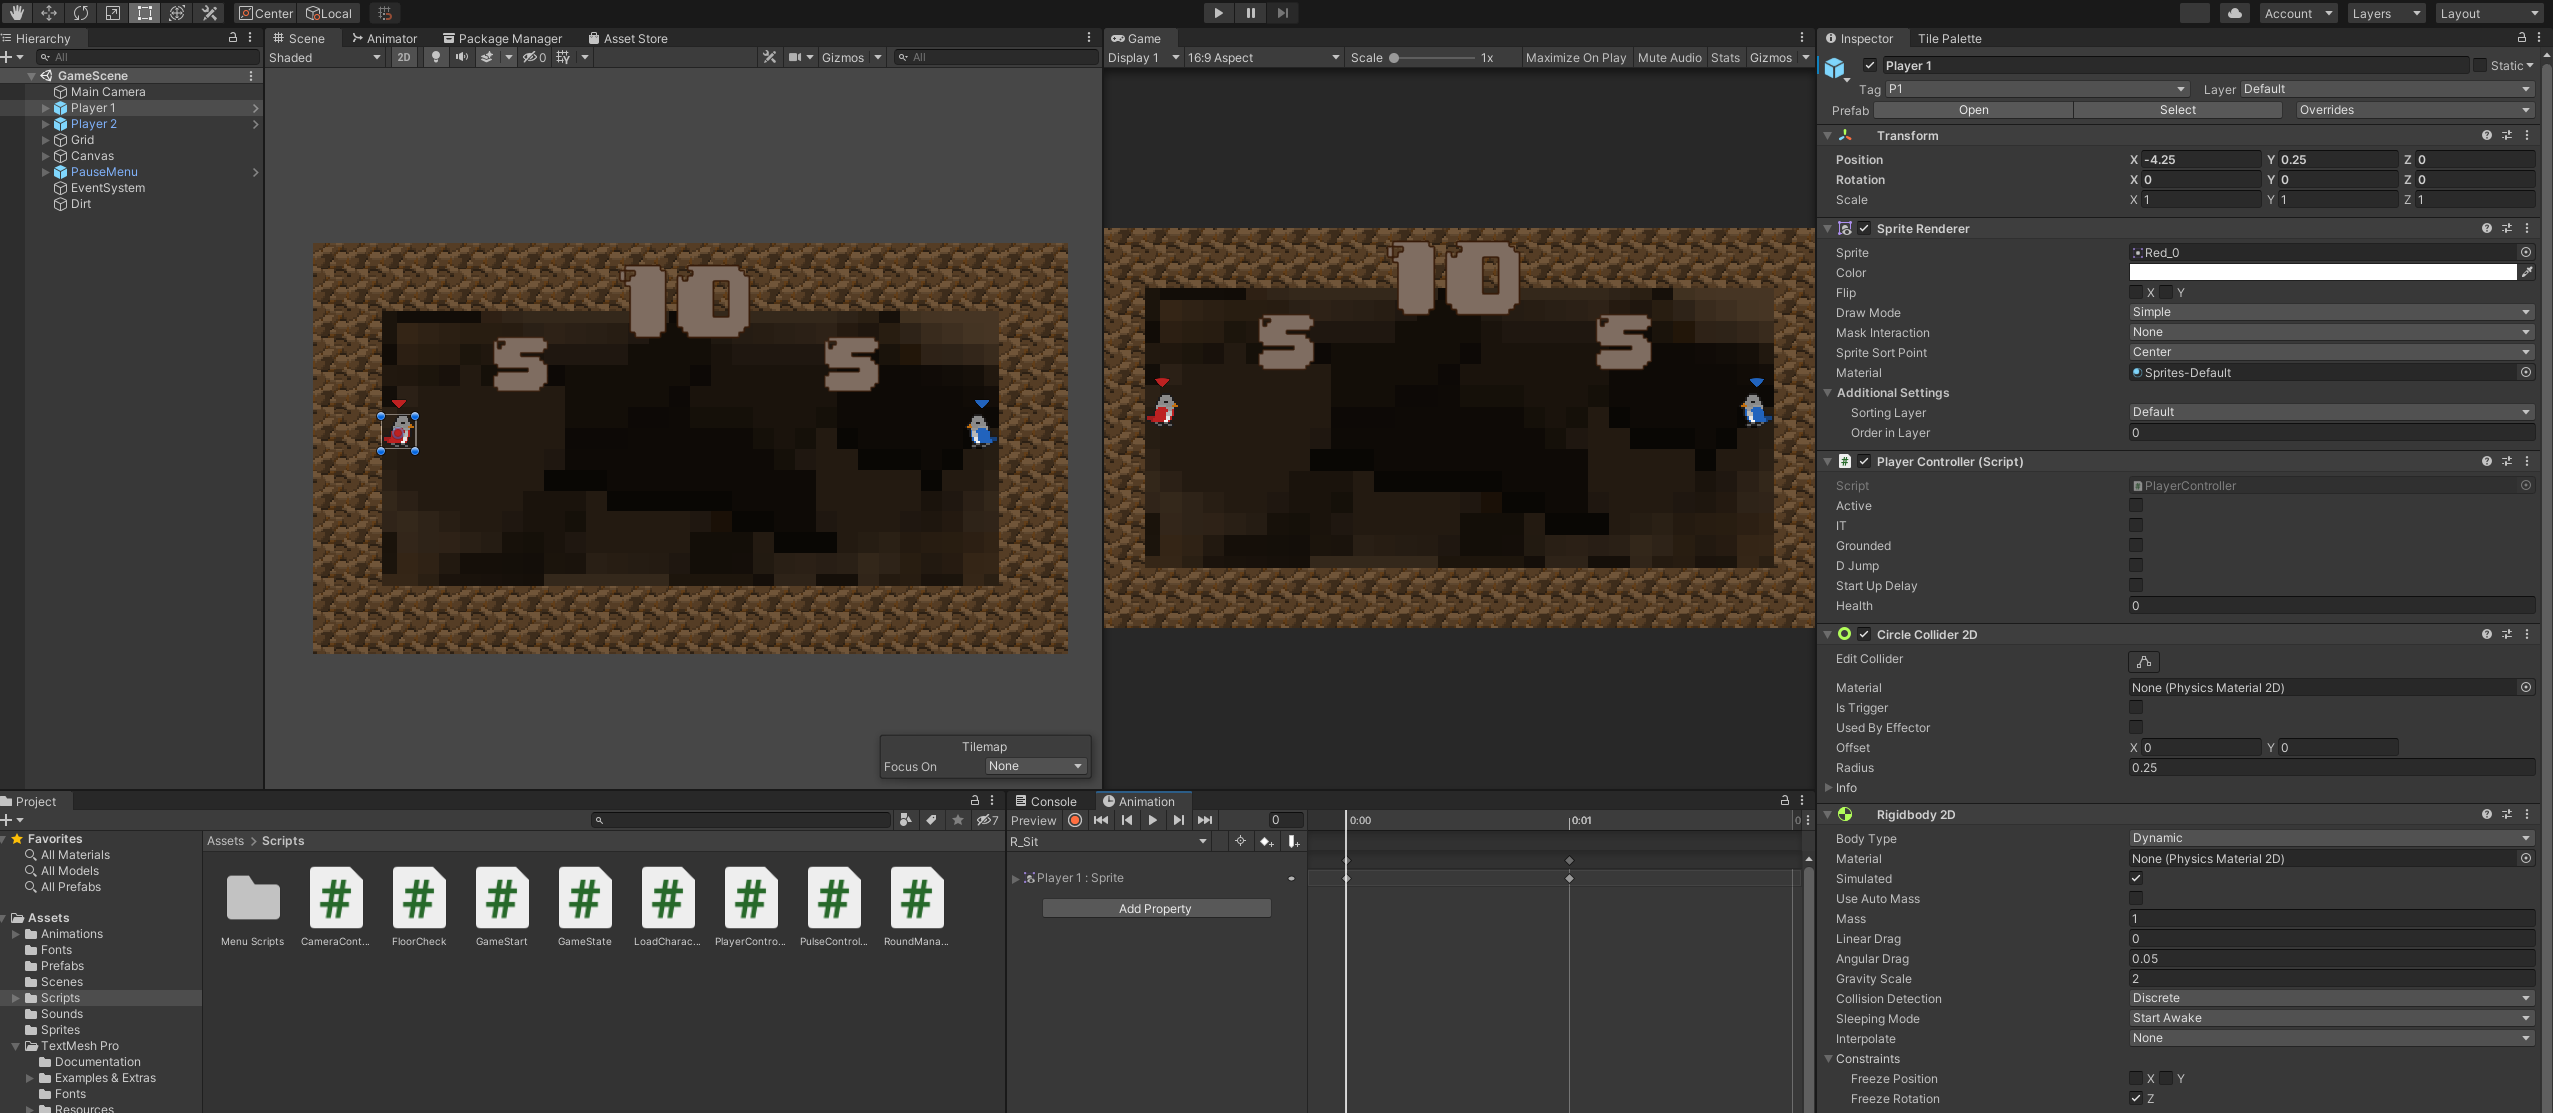Toggle the Simulated checkbox

click(x=2136, y=879)
